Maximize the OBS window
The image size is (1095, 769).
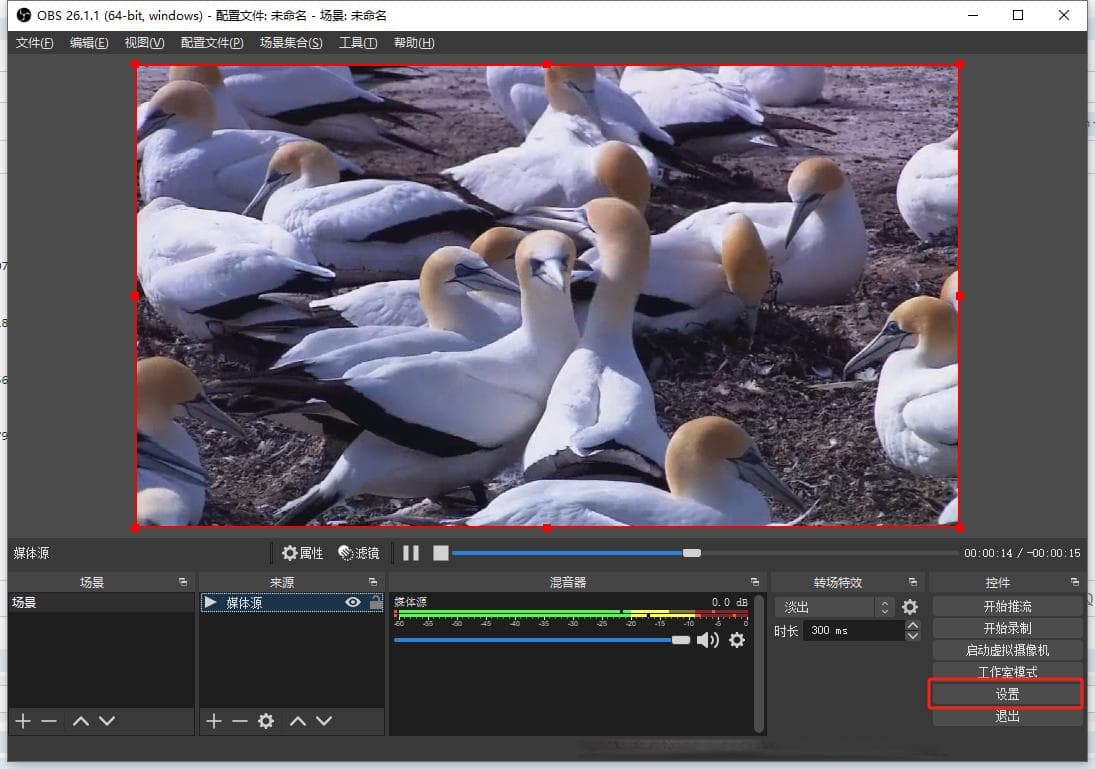click(1018, 15)
